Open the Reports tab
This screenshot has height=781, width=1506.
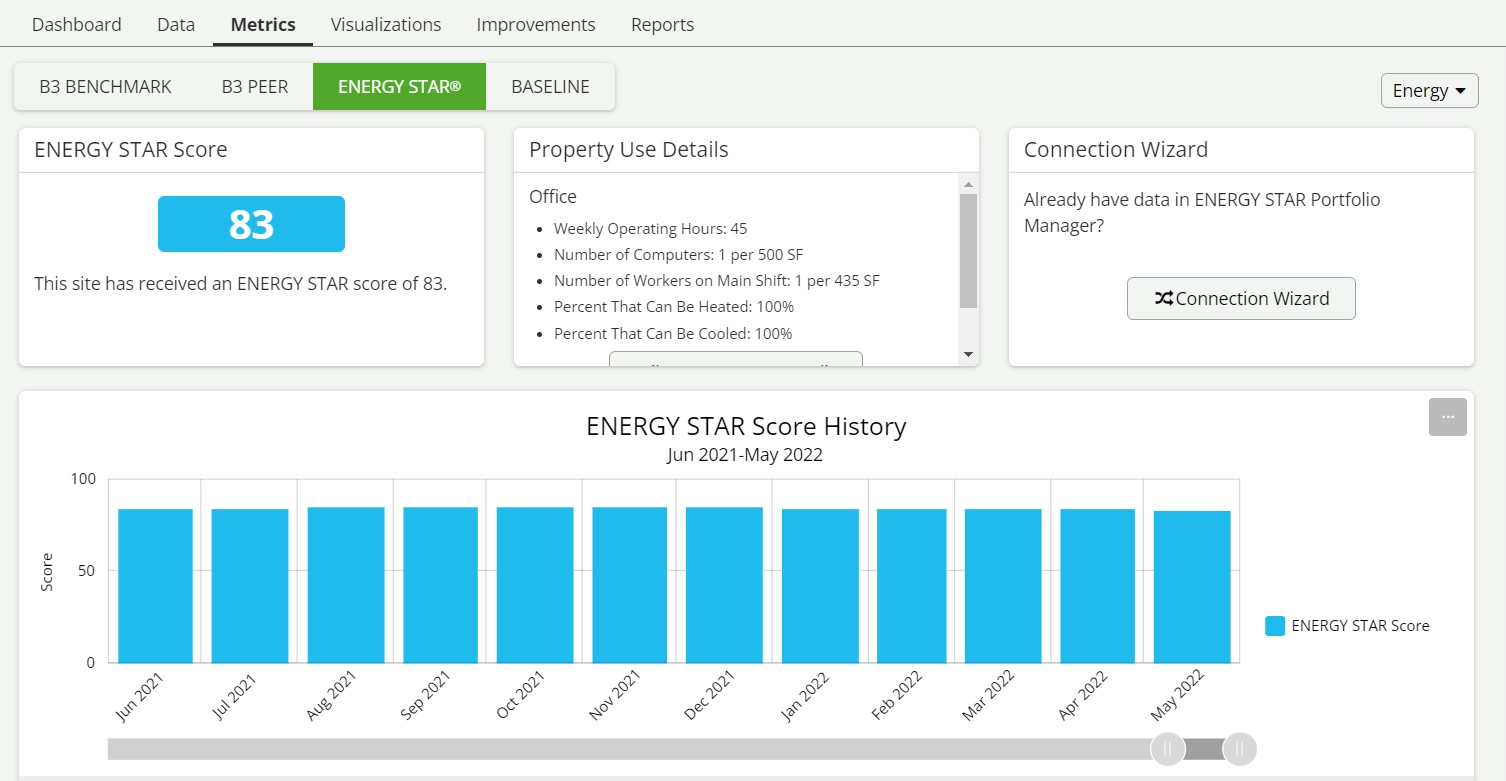(663, 24)
